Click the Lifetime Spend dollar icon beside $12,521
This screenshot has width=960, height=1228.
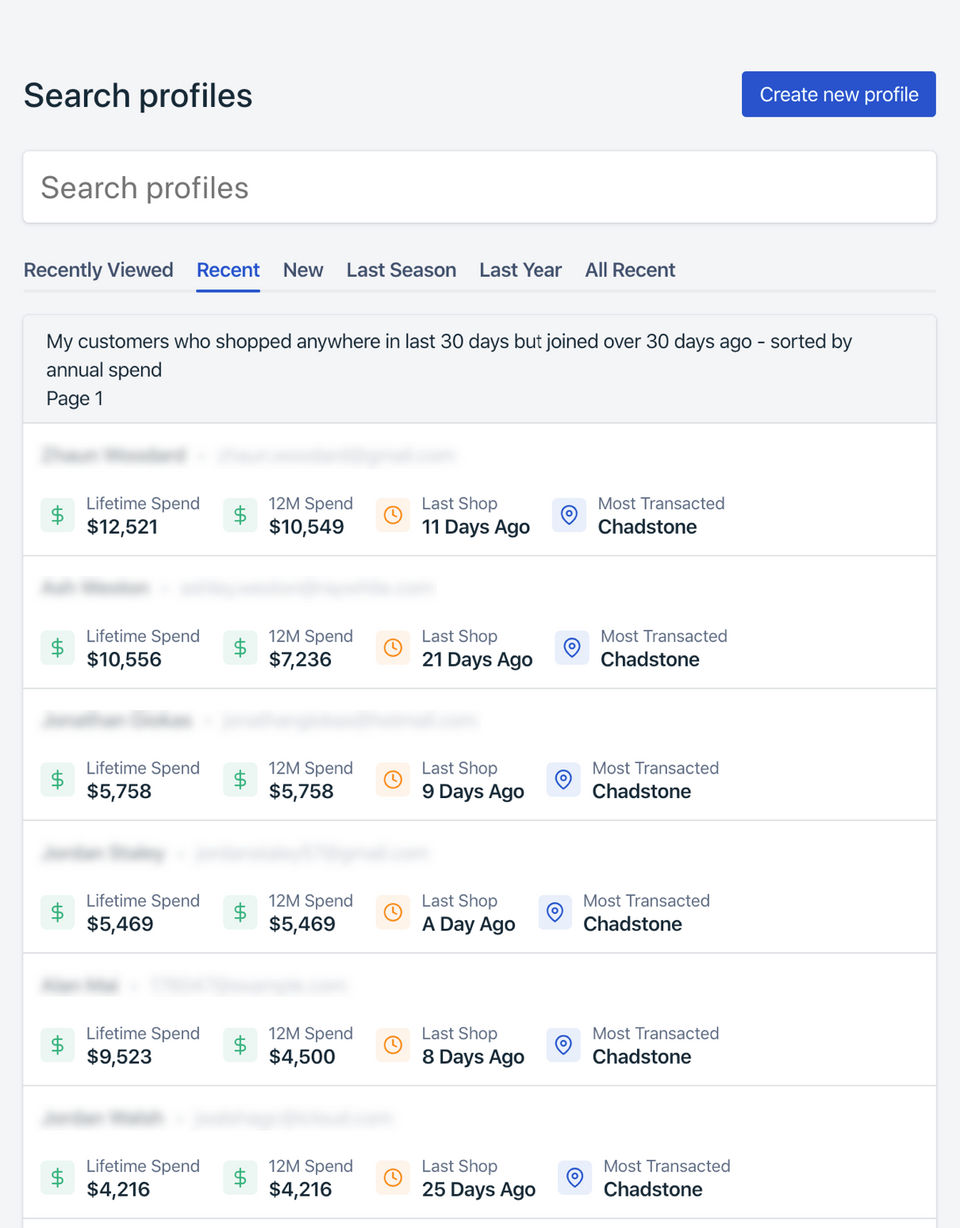point(57,516)
